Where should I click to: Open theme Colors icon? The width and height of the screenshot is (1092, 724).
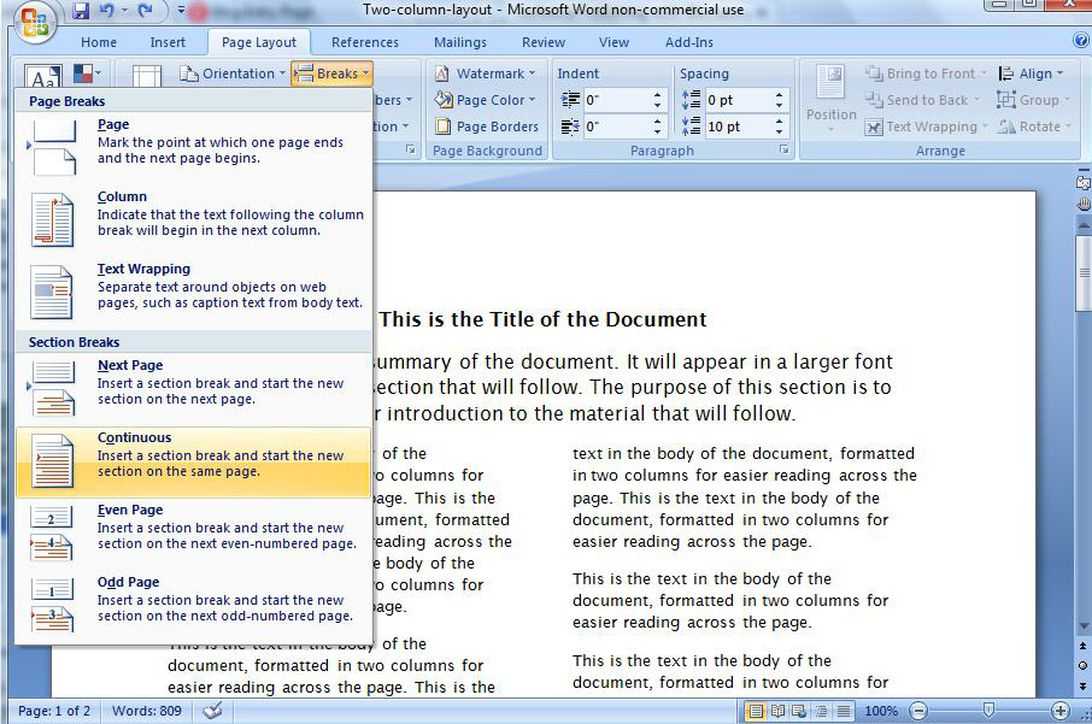[84, 73]
